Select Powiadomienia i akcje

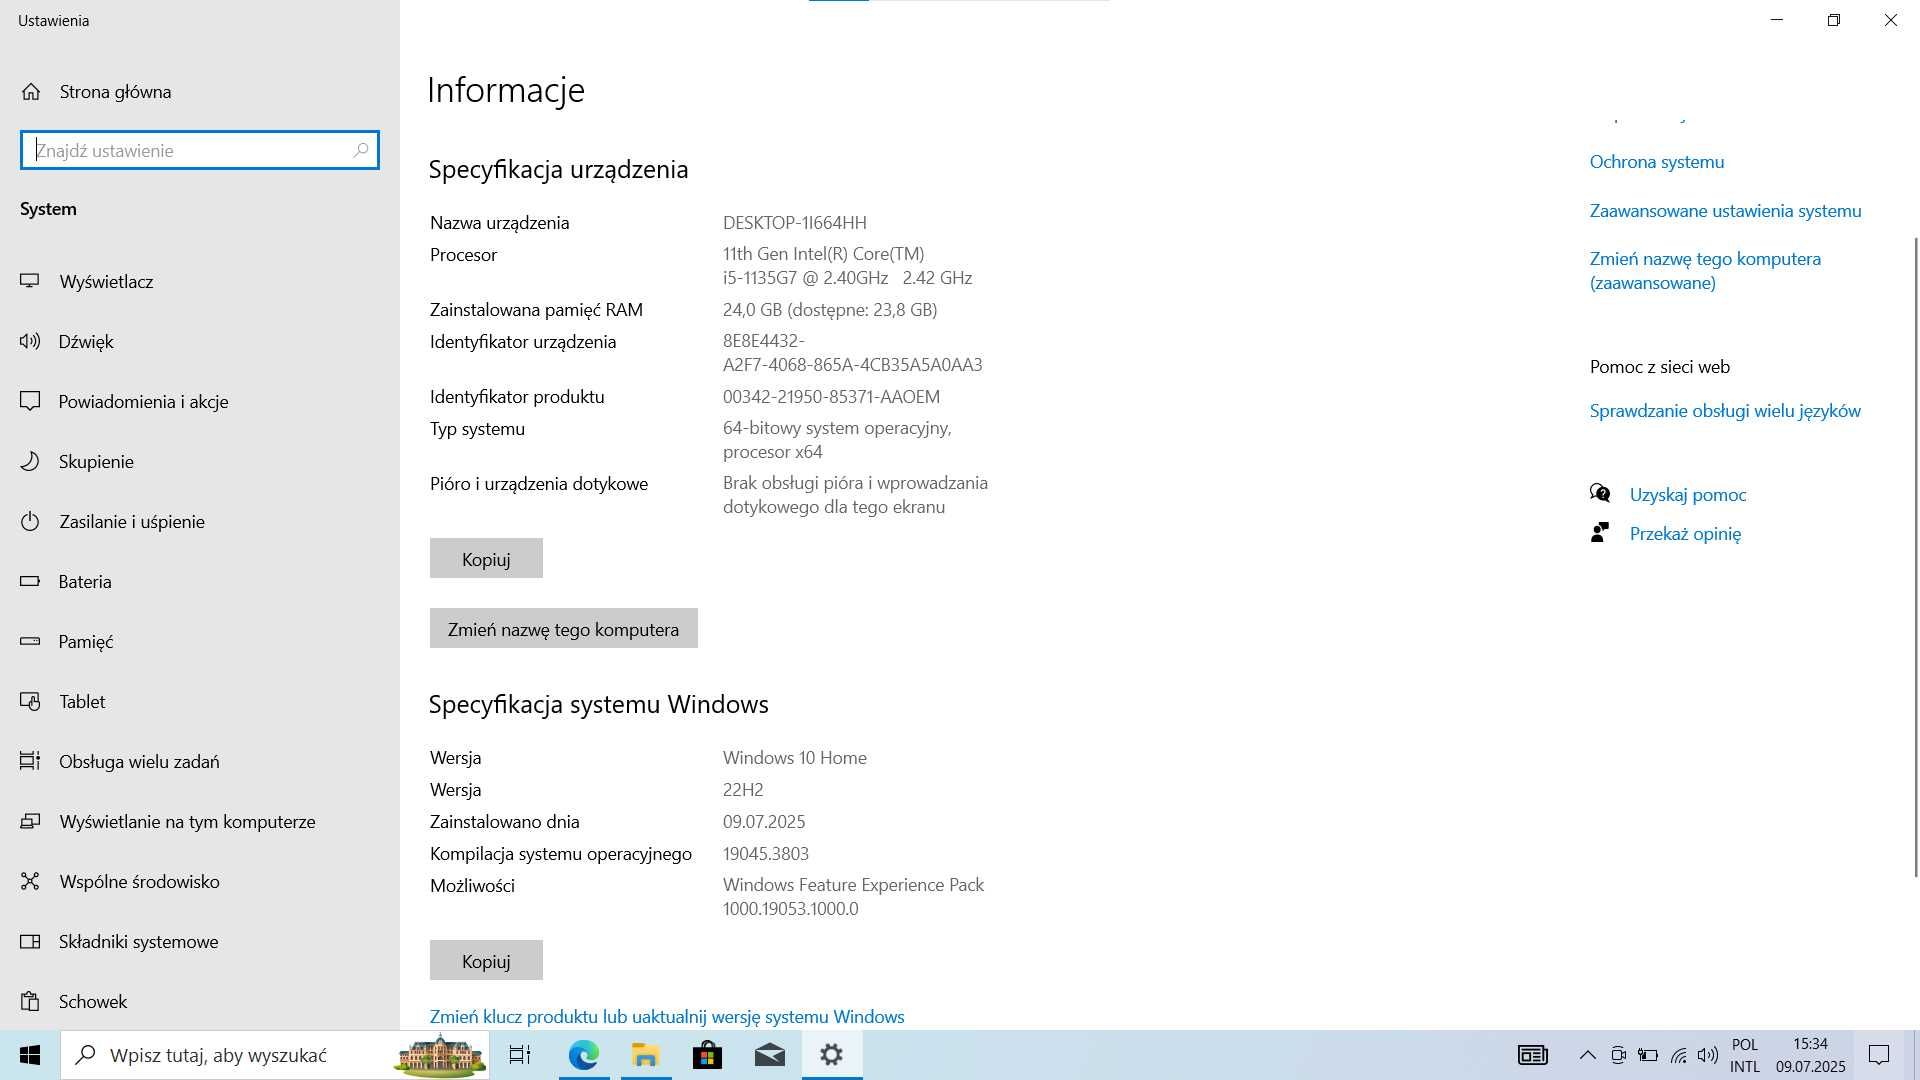(143, 401)
